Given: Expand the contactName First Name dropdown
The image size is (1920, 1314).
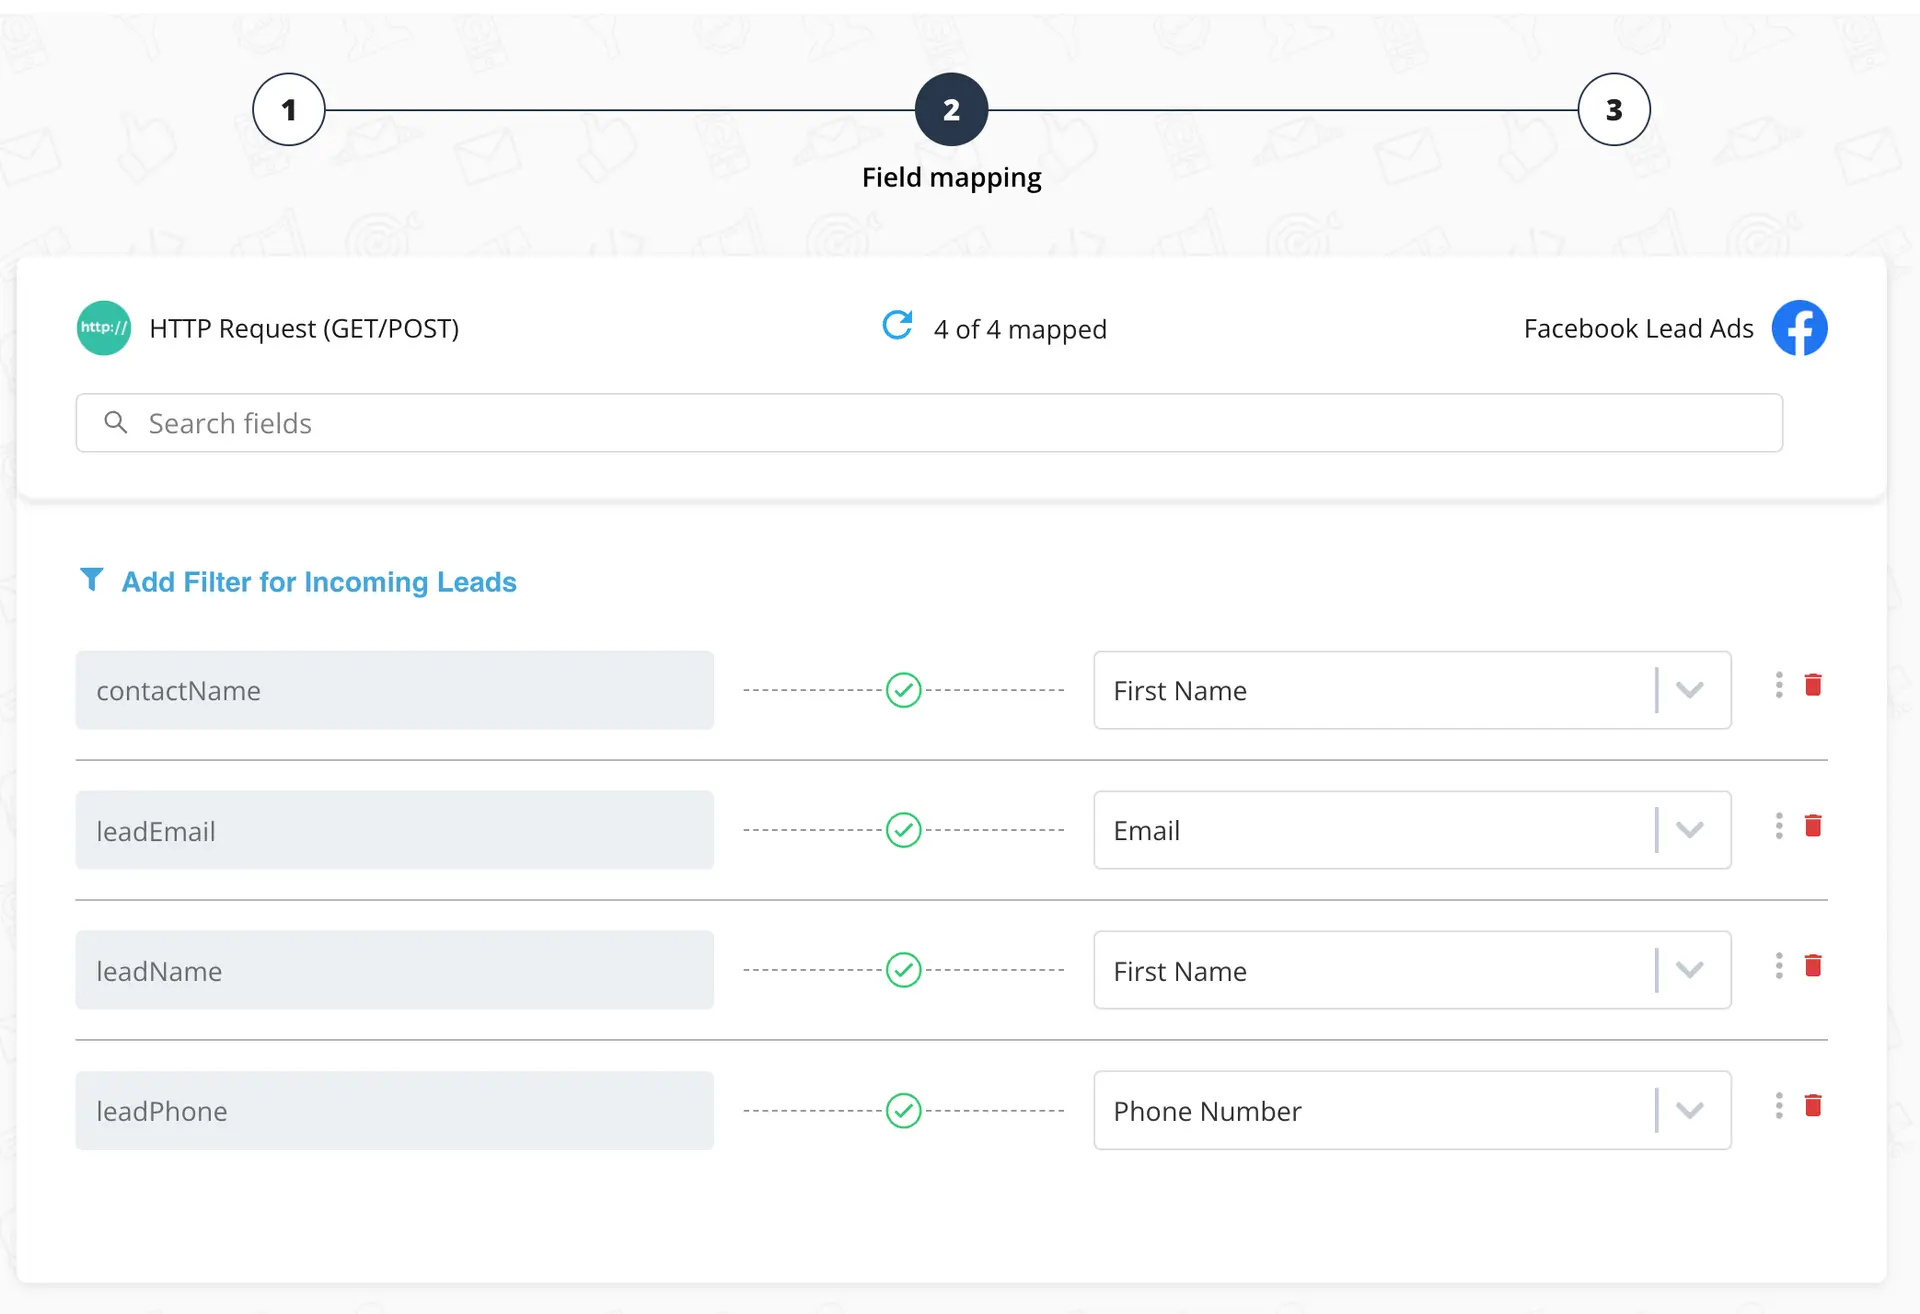Looking at the screenshot, I should (1690, 690).
